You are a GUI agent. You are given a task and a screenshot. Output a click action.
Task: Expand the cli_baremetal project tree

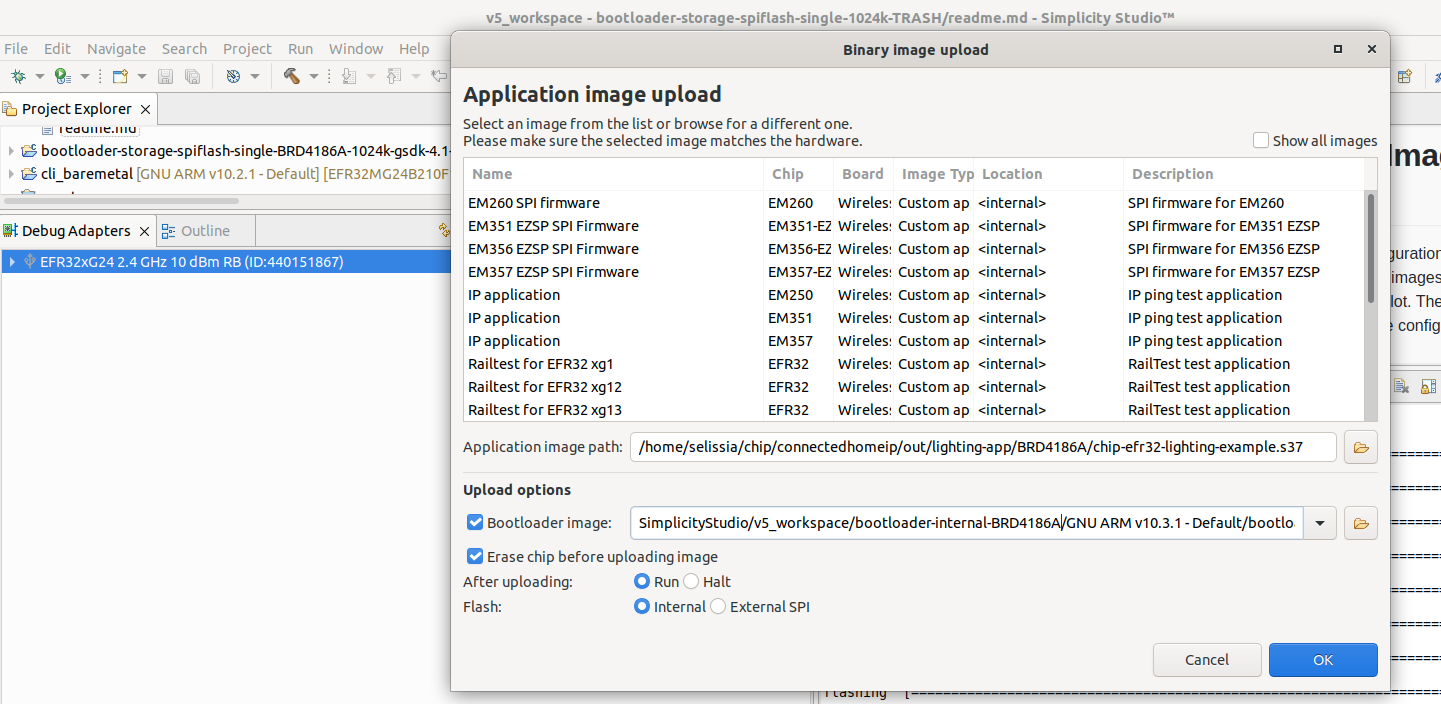coord(11,174)
